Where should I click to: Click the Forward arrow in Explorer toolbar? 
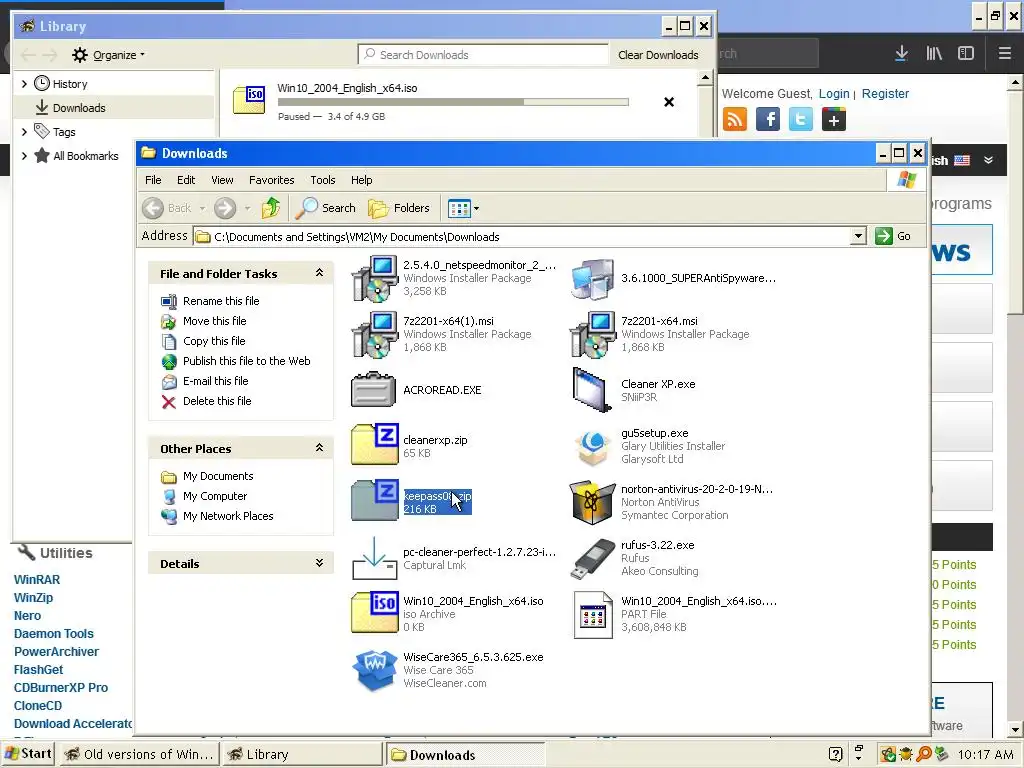225,208
